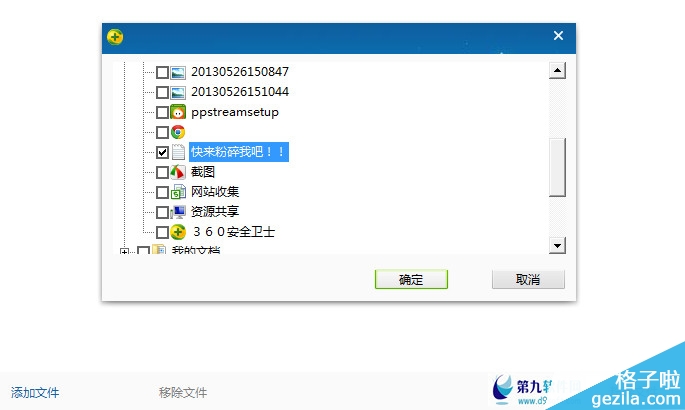Click the Chrome browser icon

click(178, 132)
